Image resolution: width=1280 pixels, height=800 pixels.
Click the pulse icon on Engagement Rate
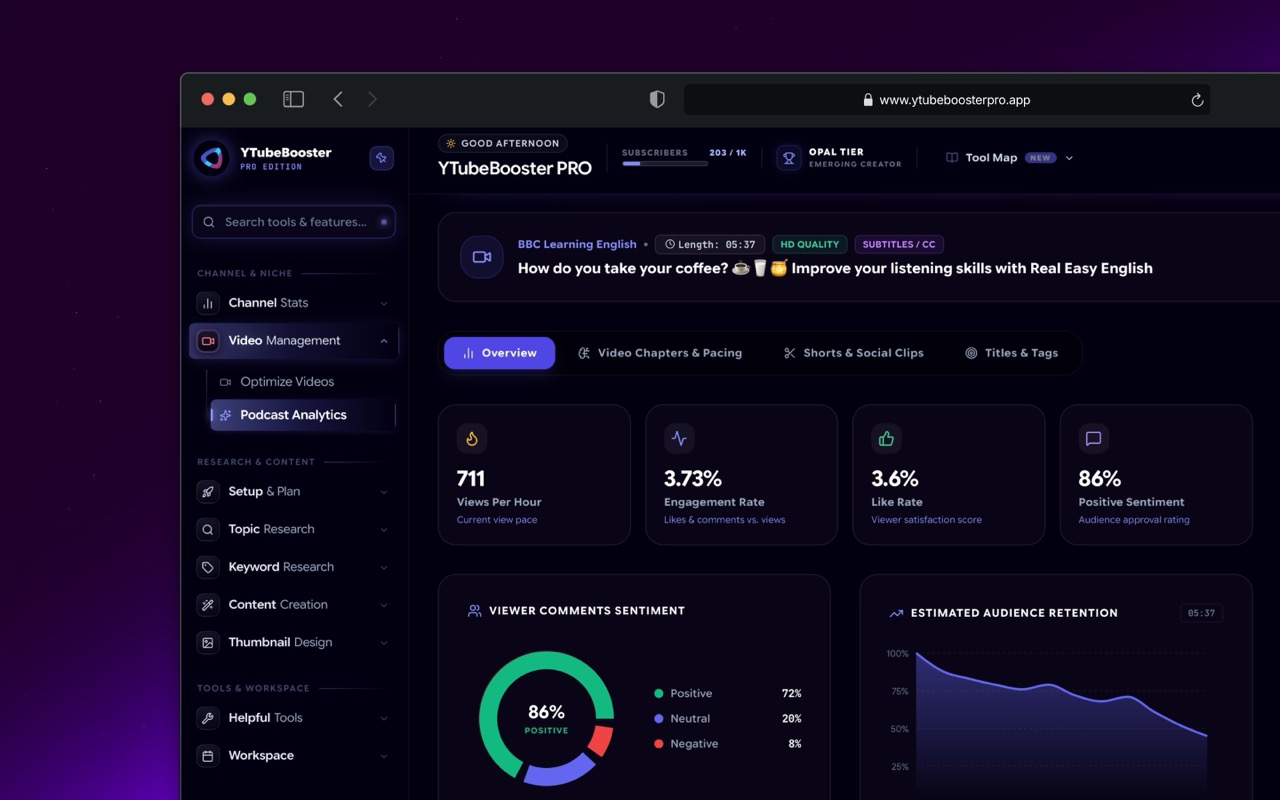click(679, 438)
